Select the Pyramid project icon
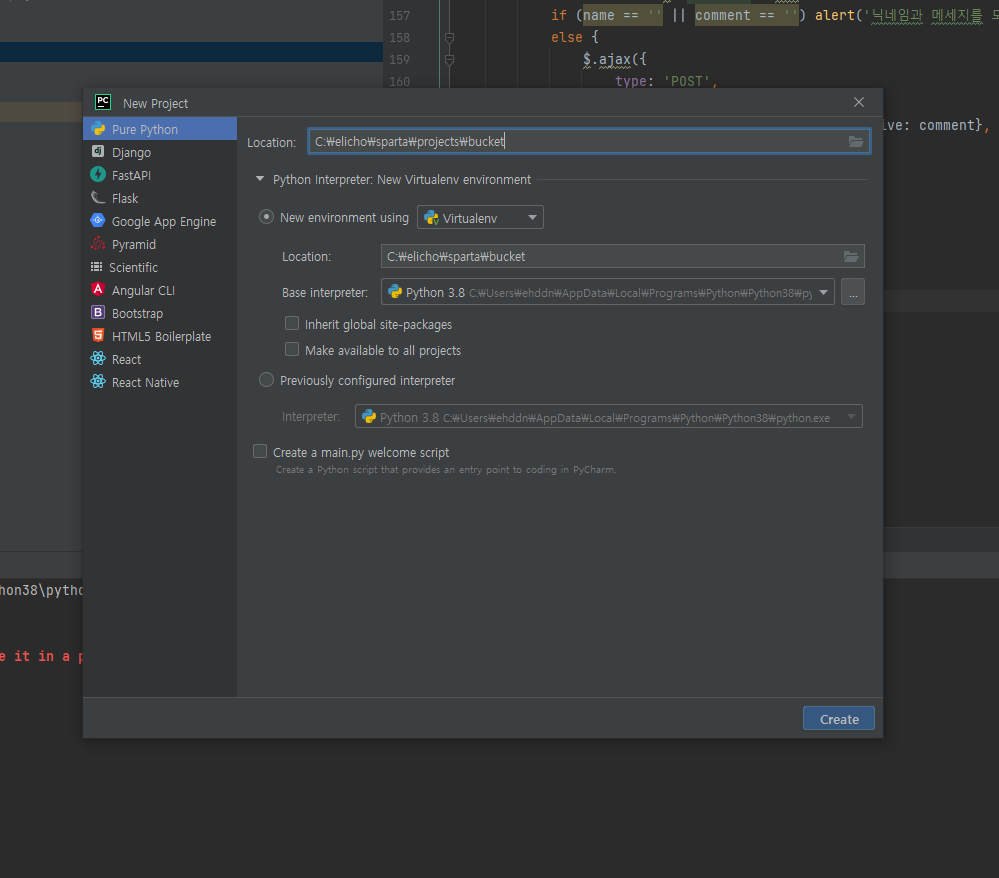Image resolution: width=999 pixels, height=878 pixels. coord(98,243)
